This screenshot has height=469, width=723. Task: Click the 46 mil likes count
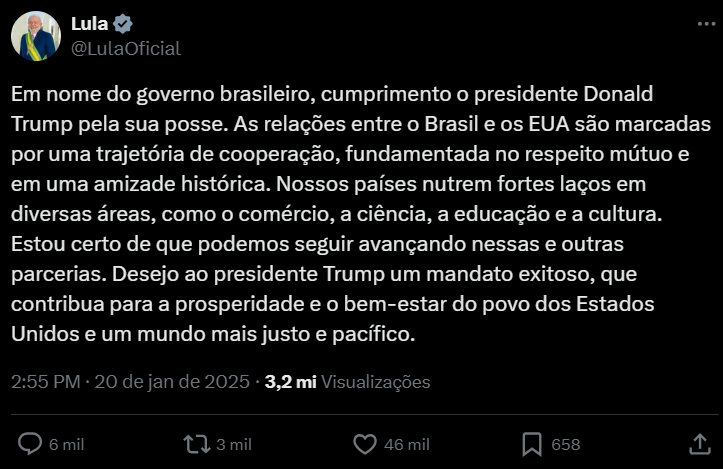coord(406,444)
